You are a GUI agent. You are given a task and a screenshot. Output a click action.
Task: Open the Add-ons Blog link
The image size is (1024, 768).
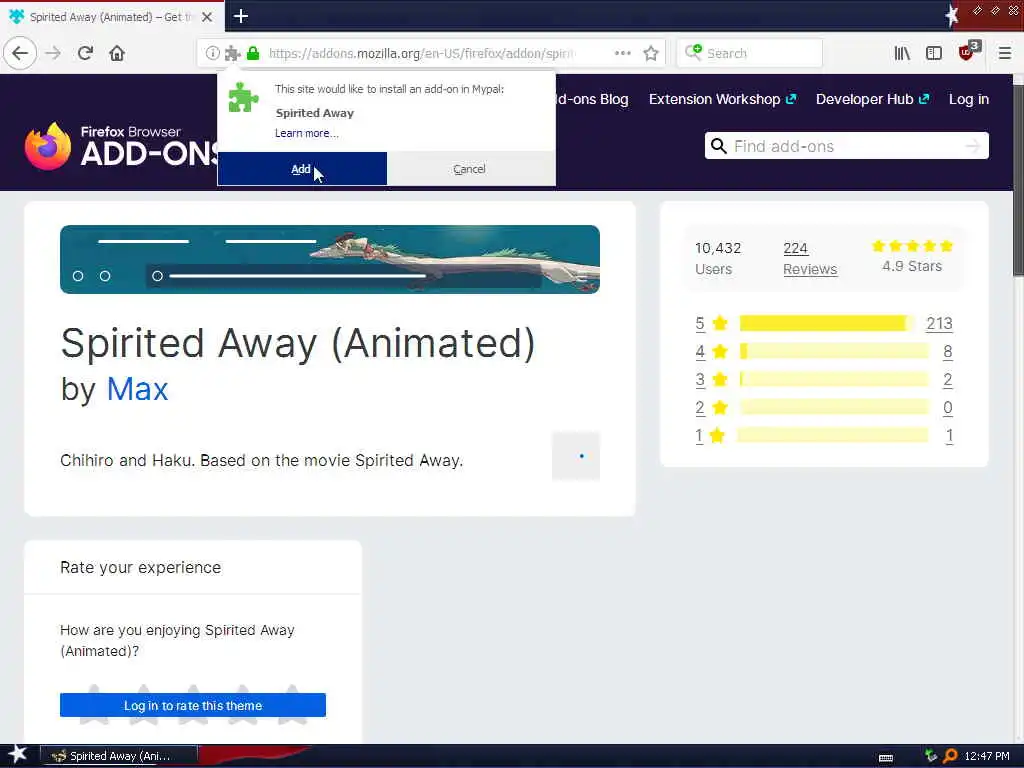tap(592, 99)
